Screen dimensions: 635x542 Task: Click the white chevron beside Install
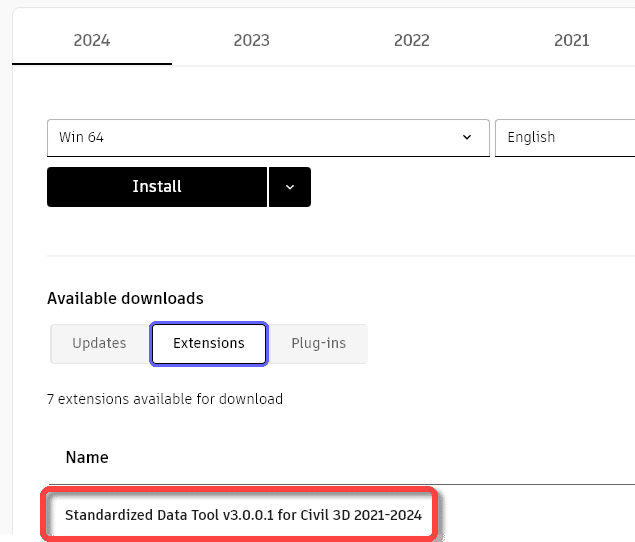(x=290, y=187)
